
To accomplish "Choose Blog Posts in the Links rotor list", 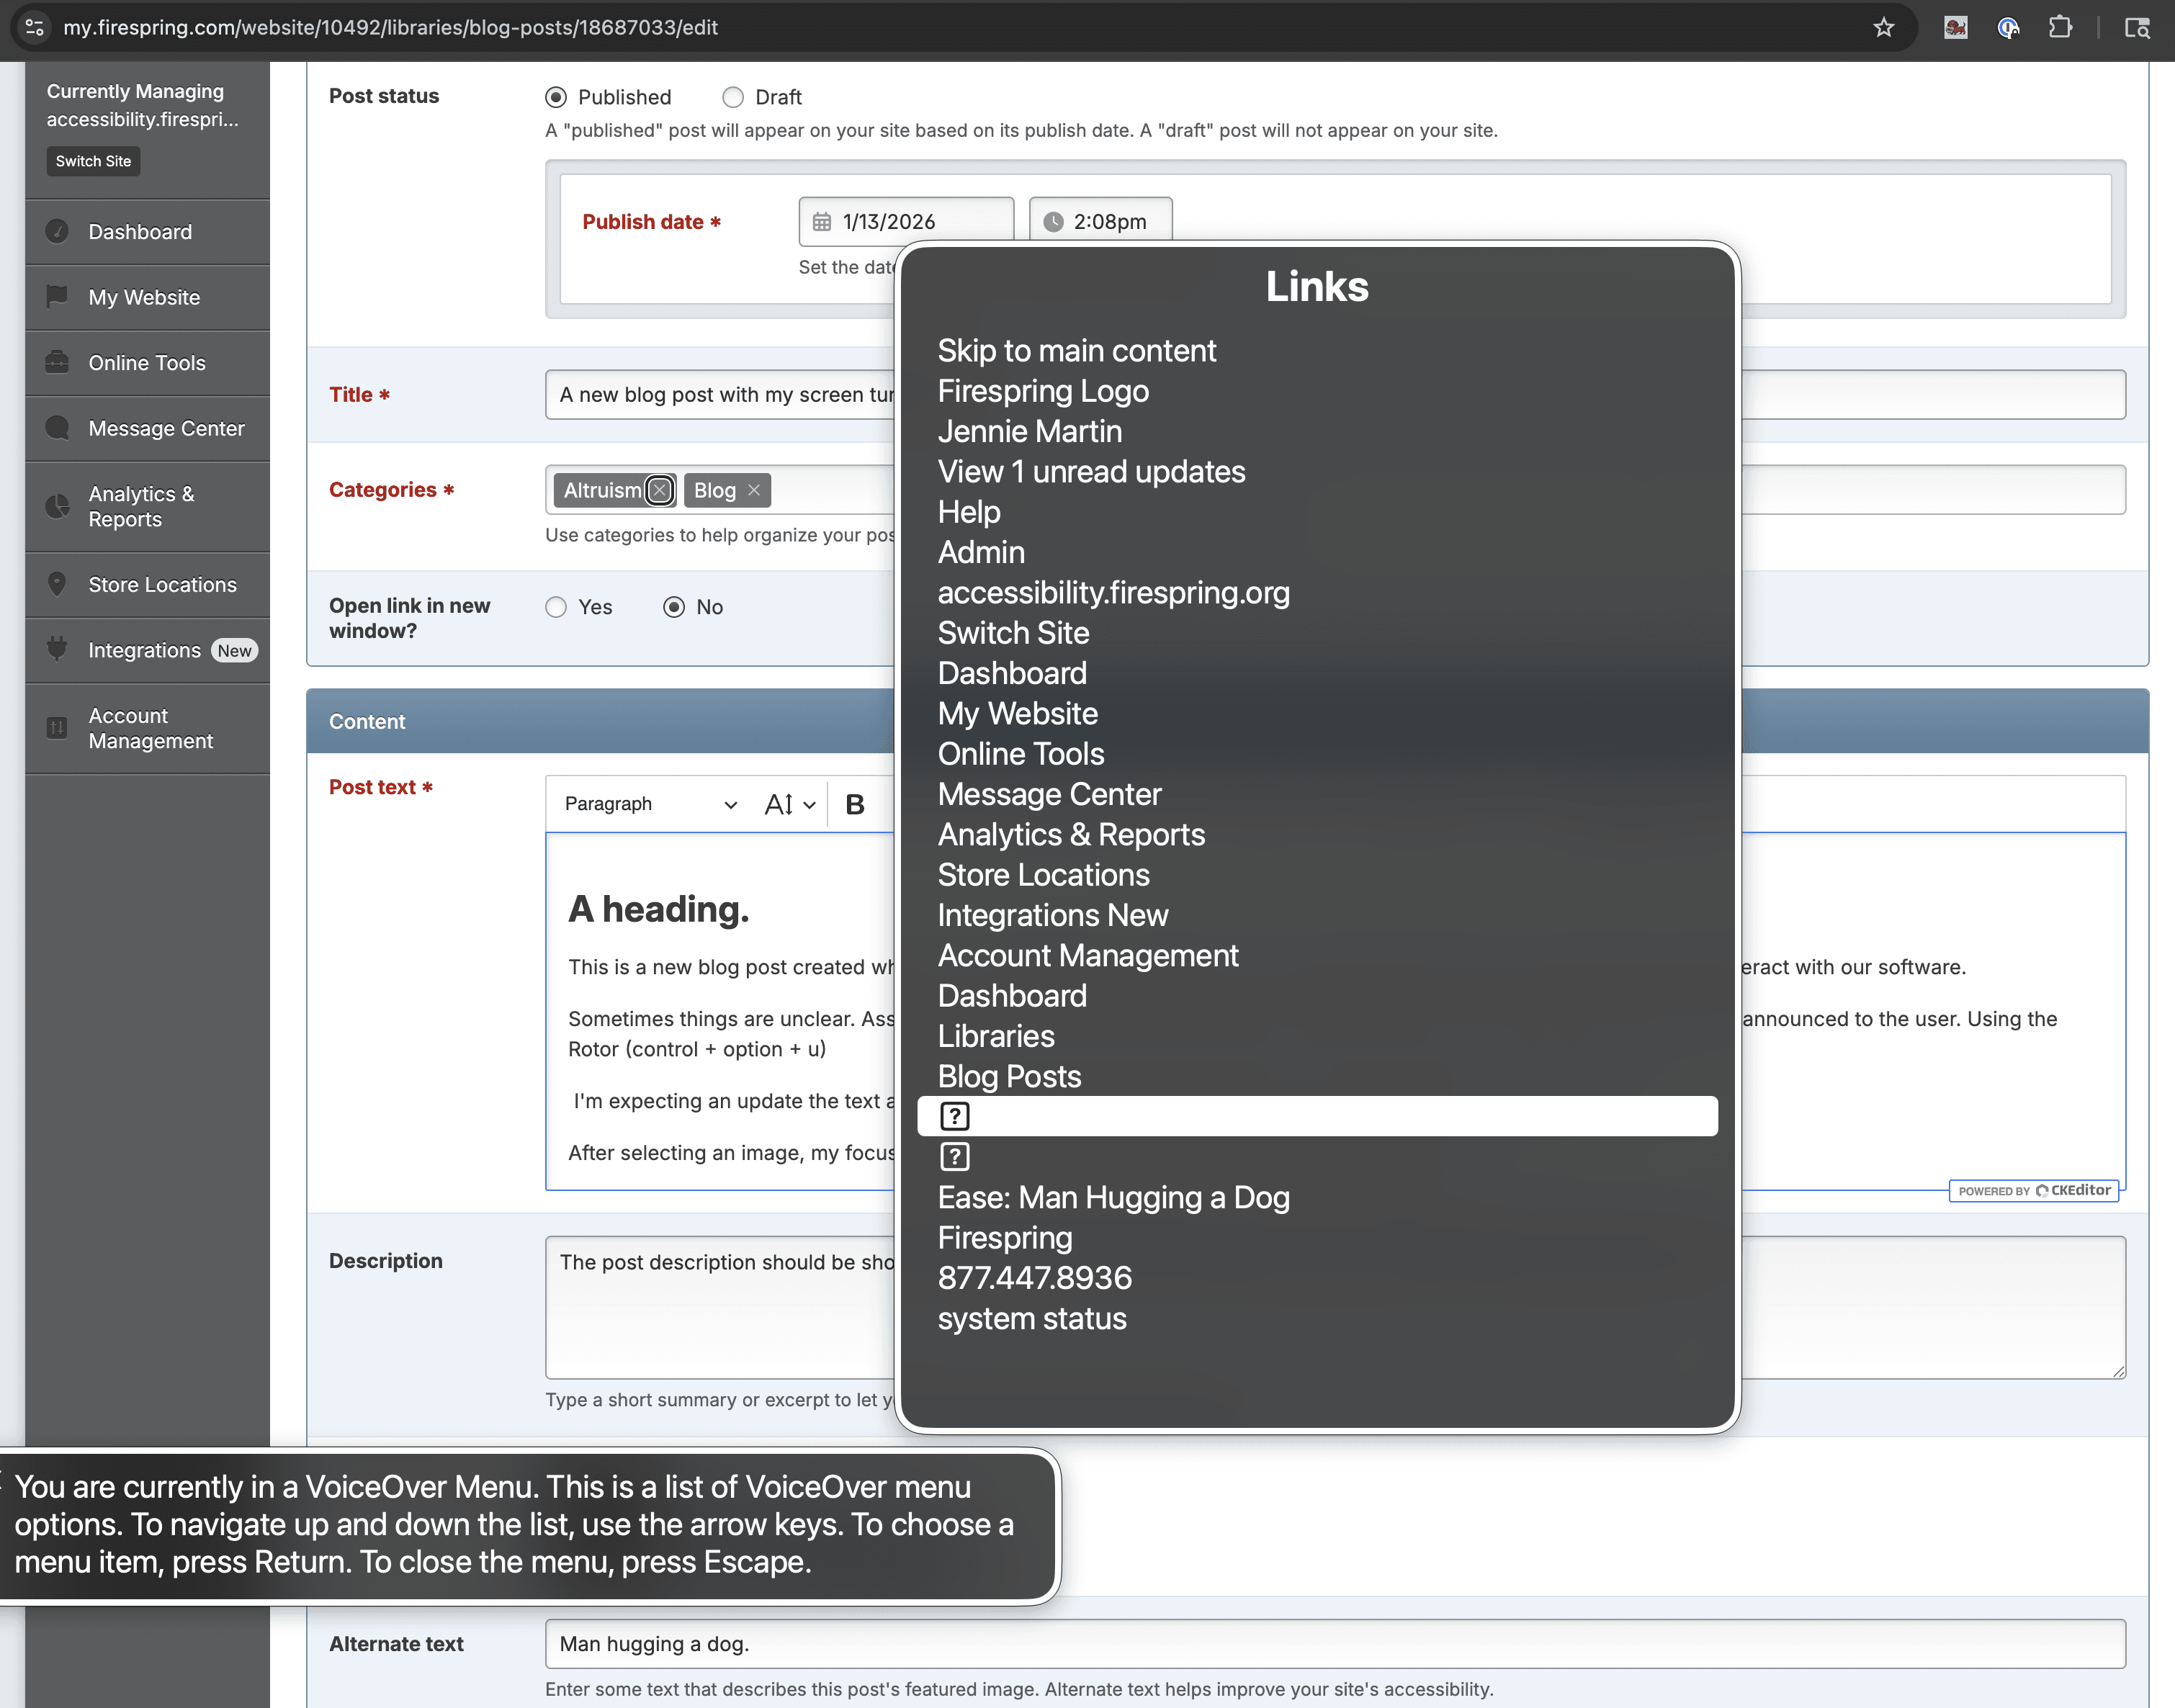I will (1009, 1076).
